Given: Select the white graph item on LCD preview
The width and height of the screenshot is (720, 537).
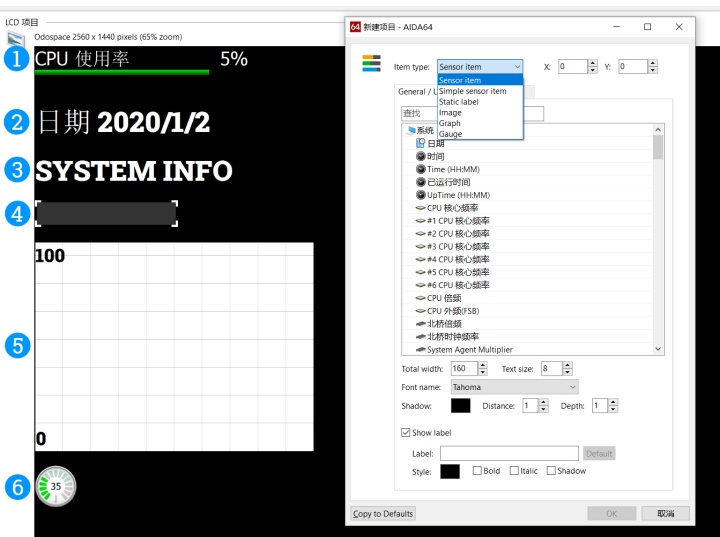Looking at the screenshot, I should (174, 346).
